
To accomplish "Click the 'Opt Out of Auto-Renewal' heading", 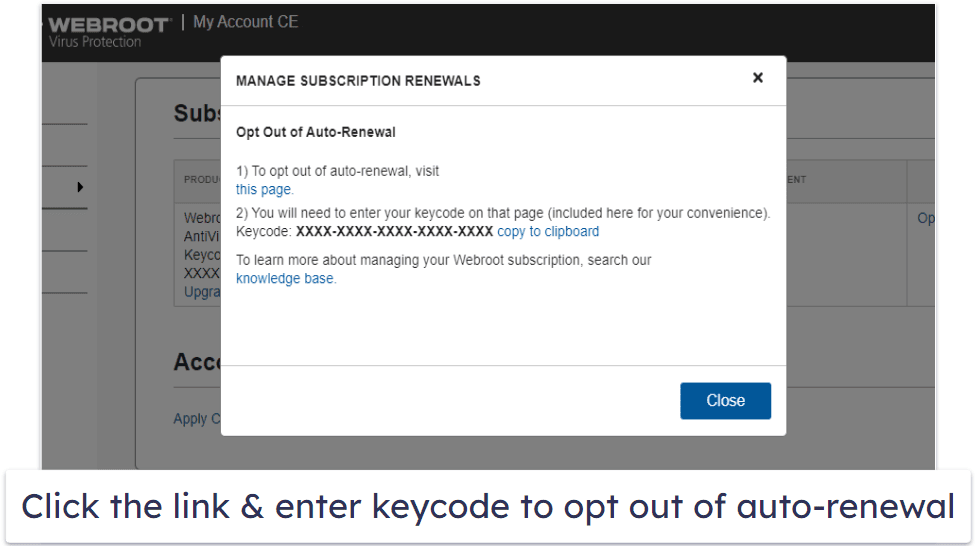I will coord(316,132).
